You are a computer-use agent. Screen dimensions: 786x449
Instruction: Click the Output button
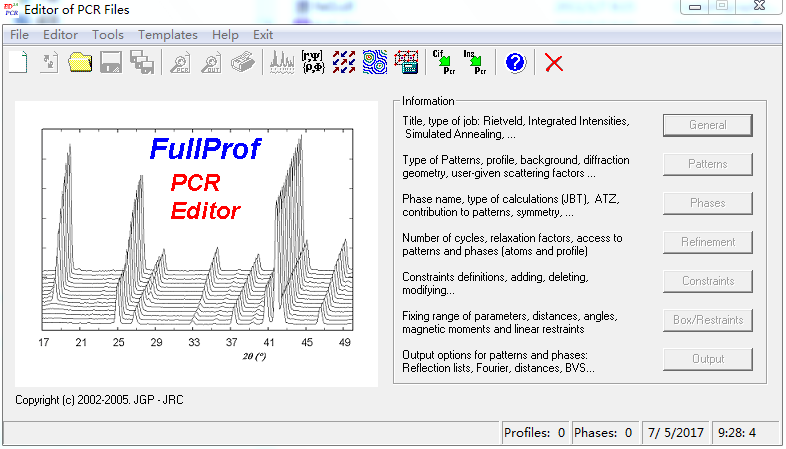pos(708,360)
